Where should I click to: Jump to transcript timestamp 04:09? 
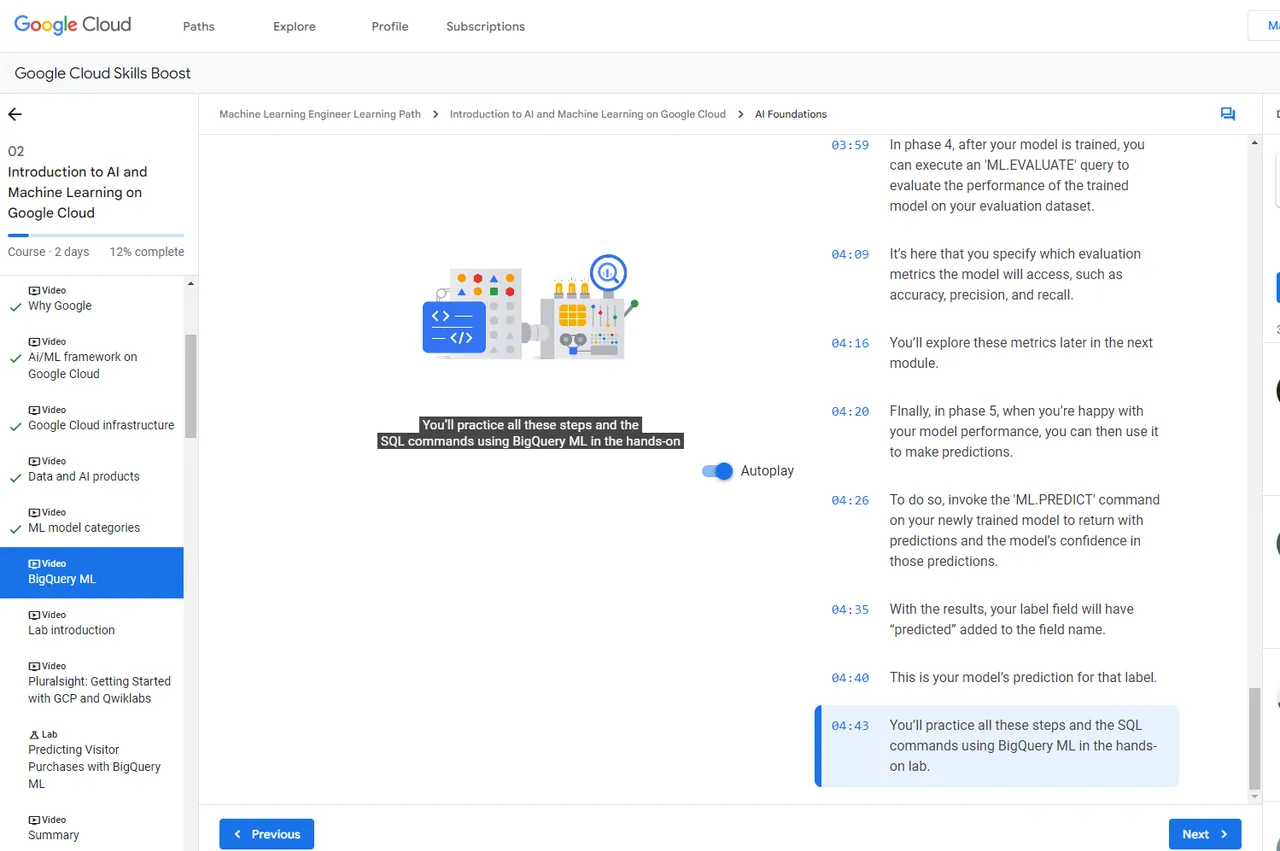(850, 254)
